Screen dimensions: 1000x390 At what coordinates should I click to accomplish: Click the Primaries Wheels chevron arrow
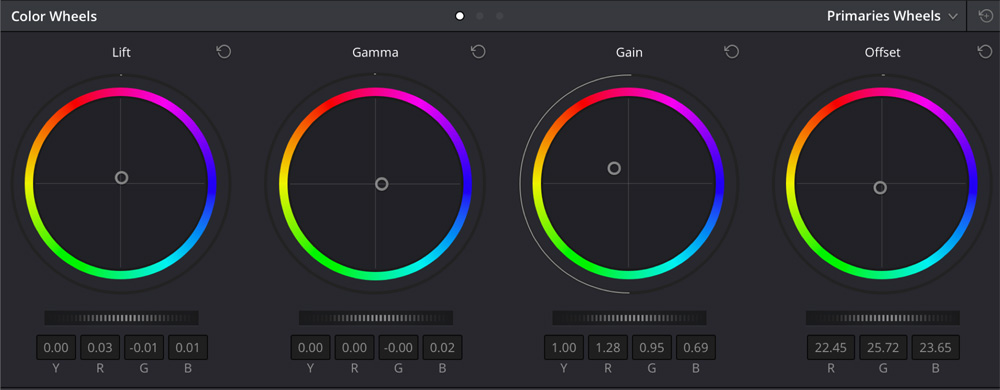[x=953, y=17]
